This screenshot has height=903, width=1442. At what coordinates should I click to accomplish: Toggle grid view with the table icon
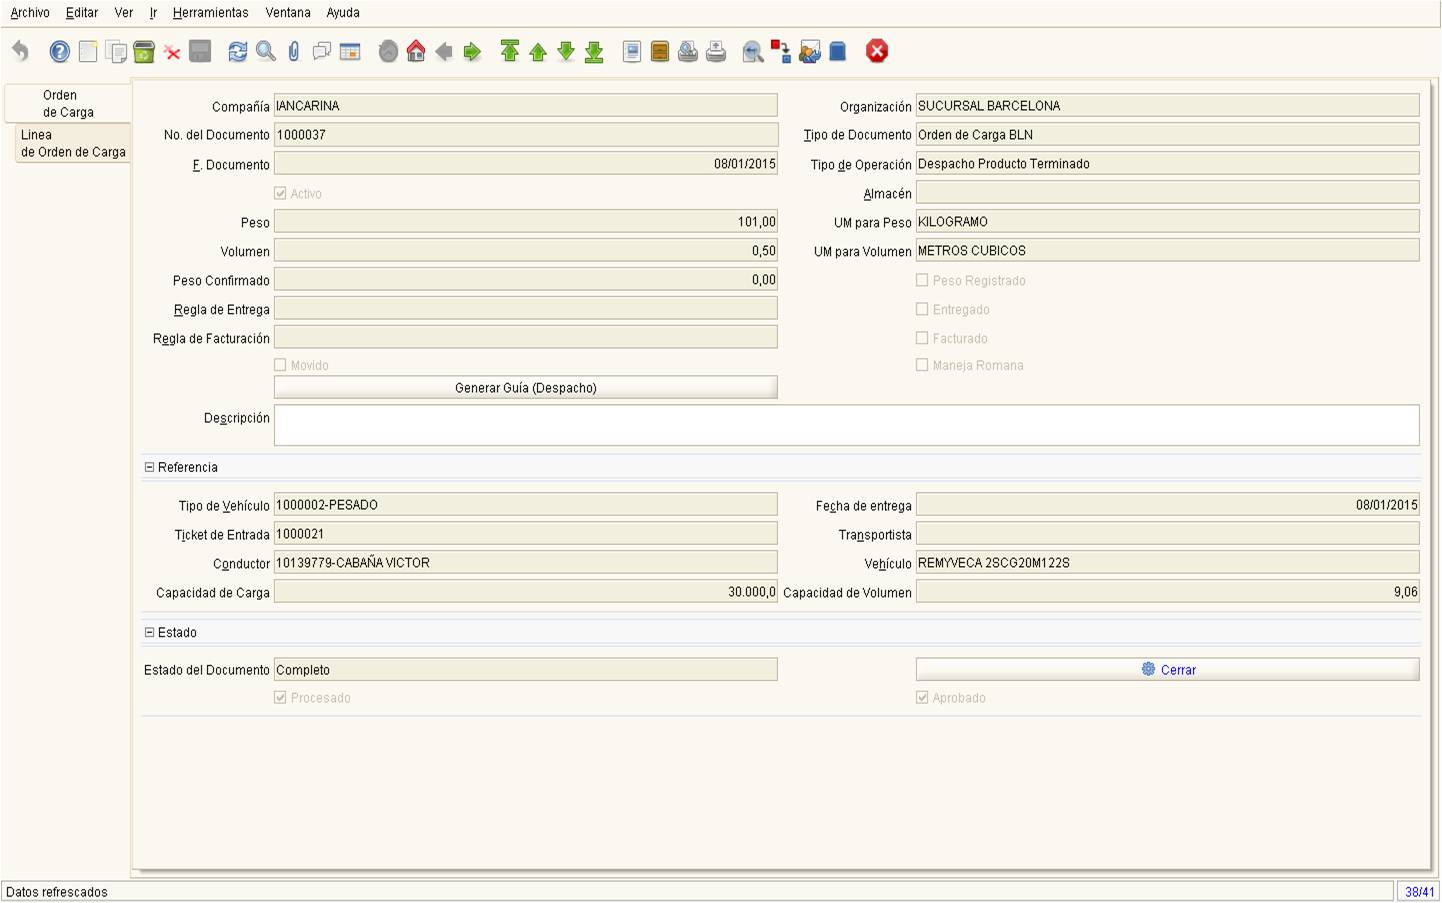coord(350,51)
